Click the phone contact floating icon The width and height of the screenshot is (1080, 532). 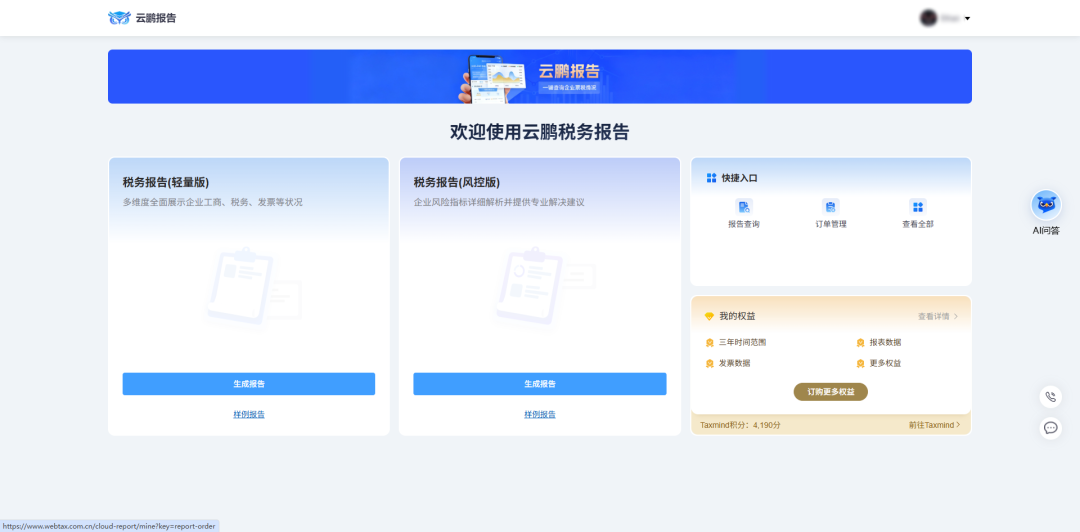1050,397
